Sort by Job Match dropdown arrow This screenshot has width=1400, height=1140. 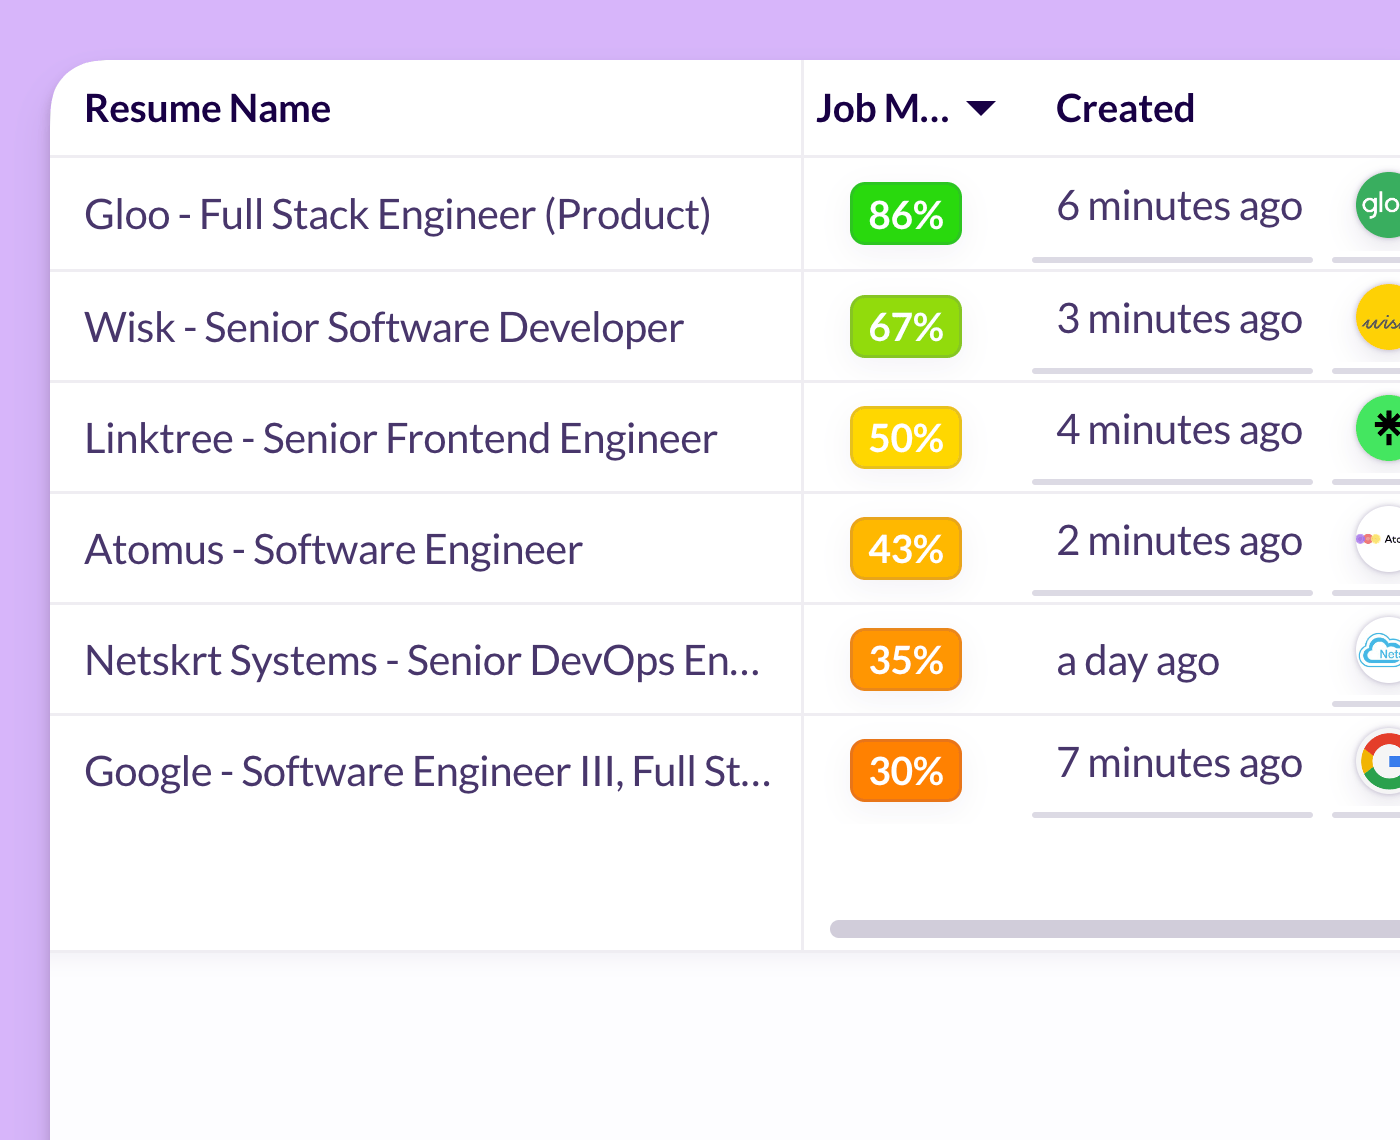[x=982, y=108]
